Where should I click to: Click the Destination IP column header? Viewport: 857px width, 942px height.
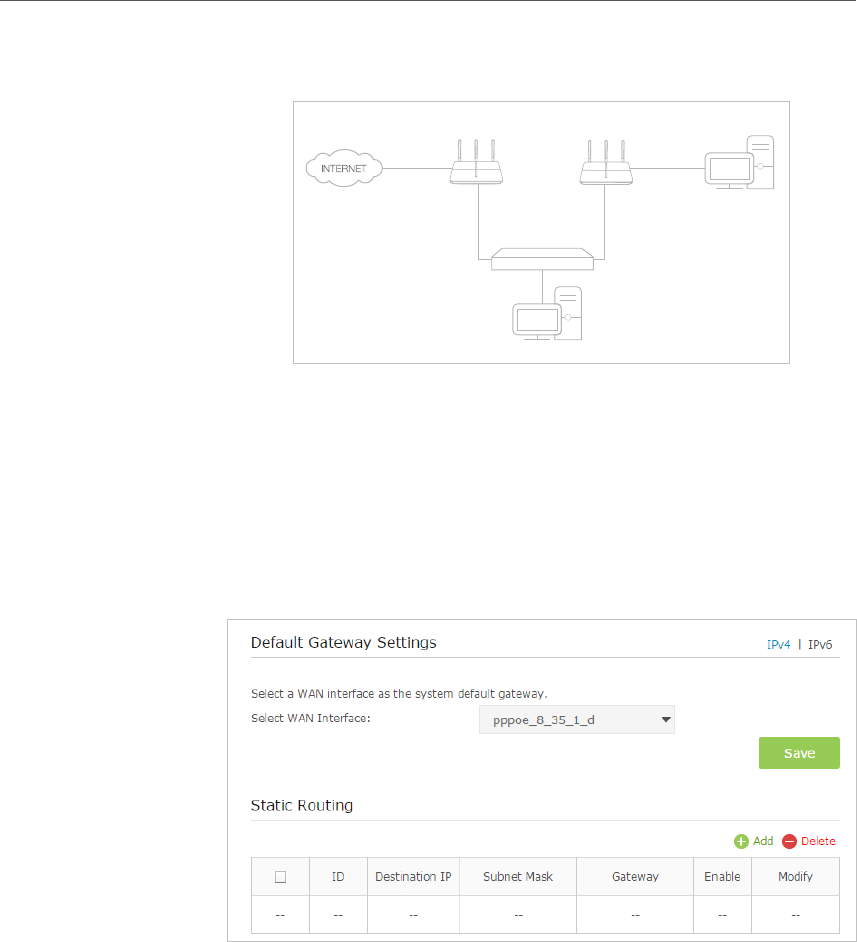(x=413, y=877)
